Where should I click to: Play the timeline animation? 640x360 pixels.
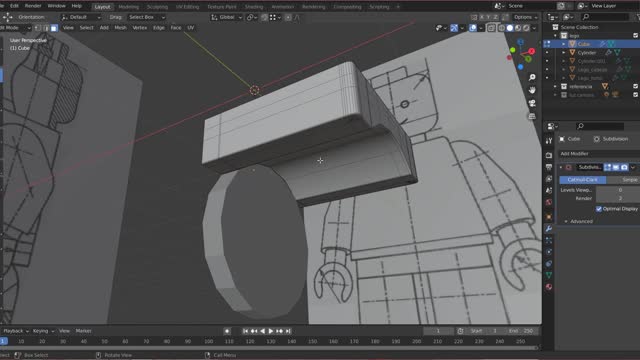[x=270, y=331]
